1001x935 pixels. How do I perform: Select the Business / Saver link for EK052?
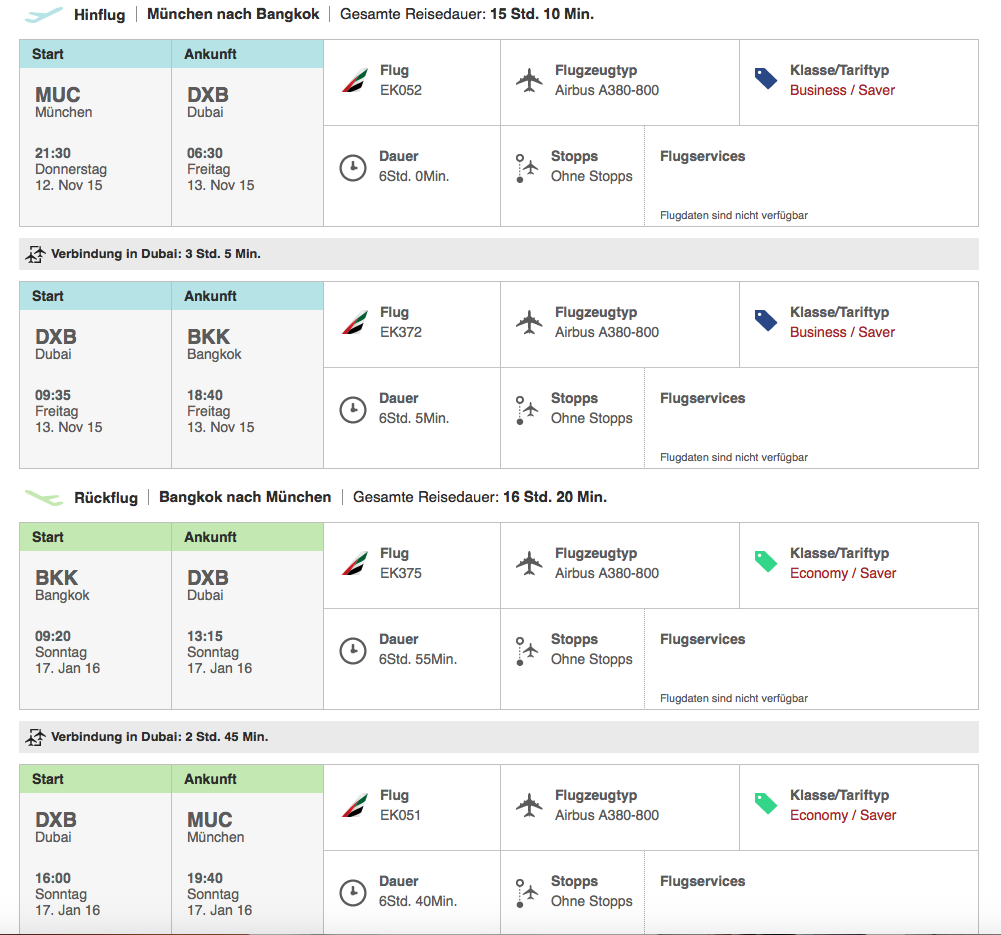click(x=842, y=90)
